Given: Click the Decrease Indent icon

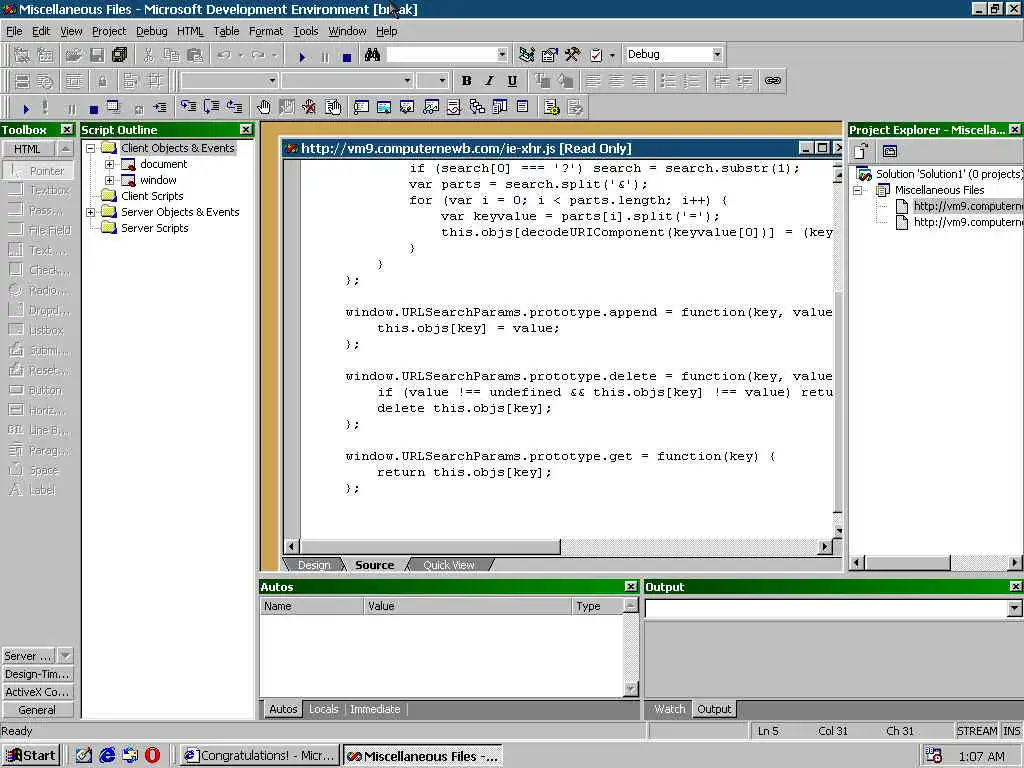Looking at the screenshot, I should pyautogui.click(x=721, y=80).
